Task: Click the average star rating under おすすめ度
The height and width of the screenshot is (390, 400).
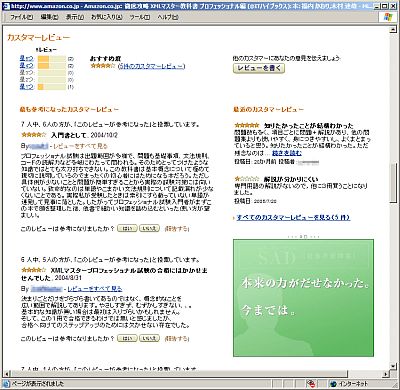Action: click(x=102, y=66)
